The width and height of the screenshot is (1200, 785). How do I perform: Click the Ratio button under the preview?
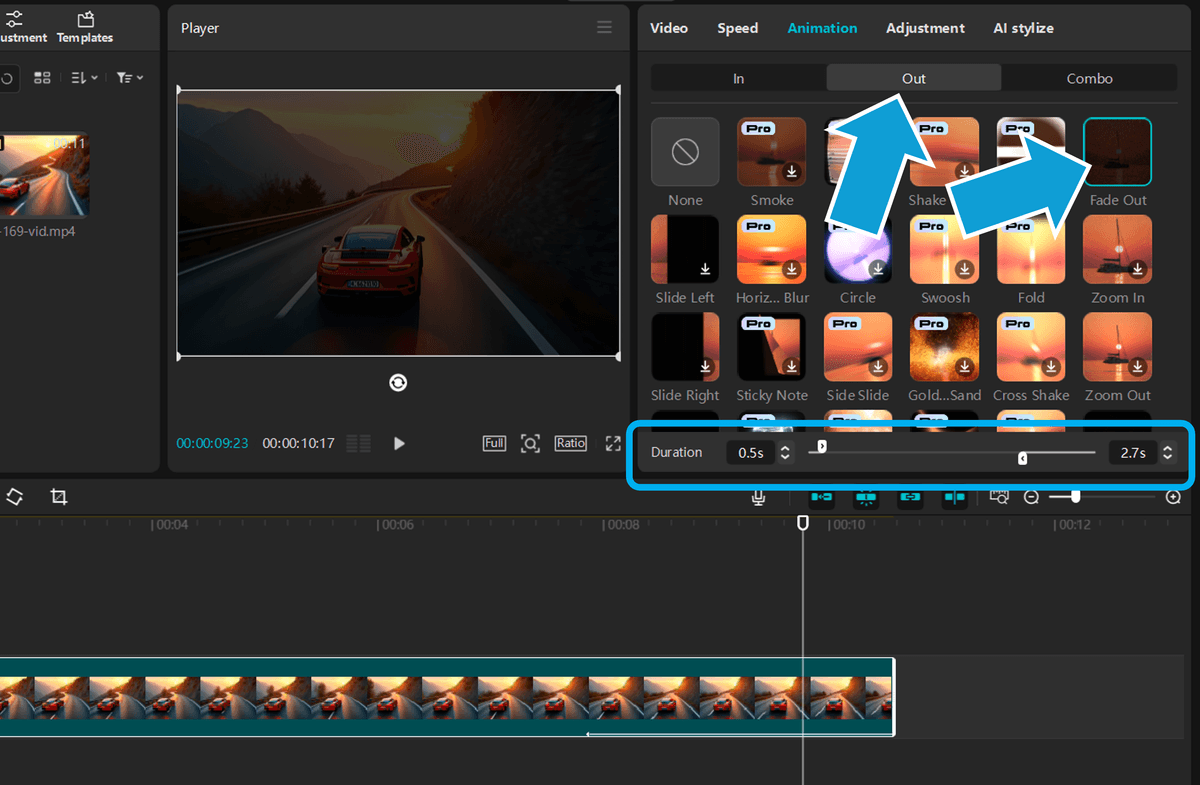pyautogui.click(x=570, y=443)
